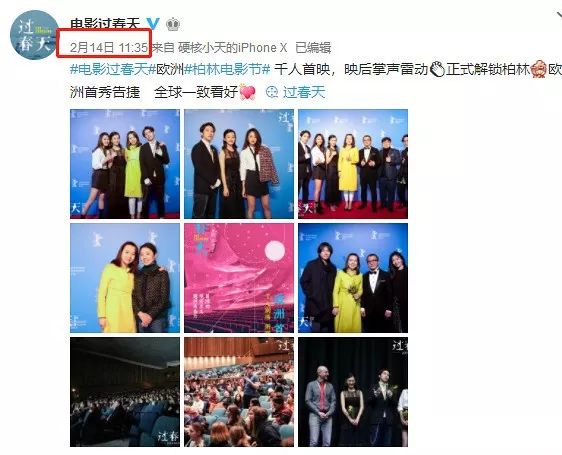Open the large red carpet group photo

tap(353, 164)
